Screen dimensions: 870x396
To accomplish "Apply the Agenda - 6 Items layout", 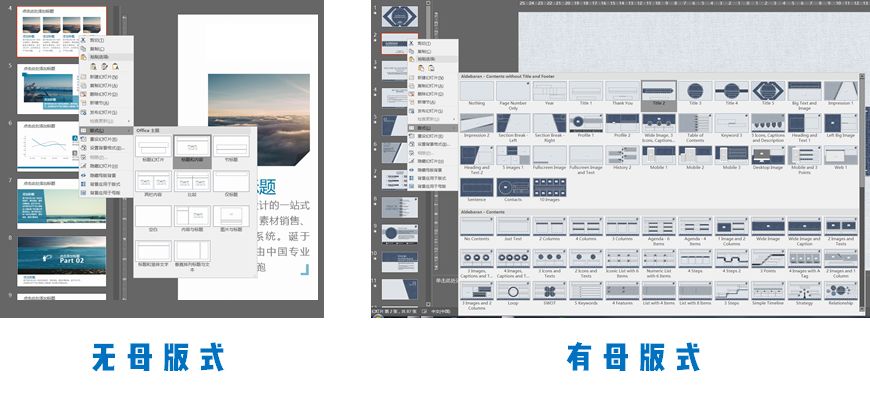I will pos(659,231).
